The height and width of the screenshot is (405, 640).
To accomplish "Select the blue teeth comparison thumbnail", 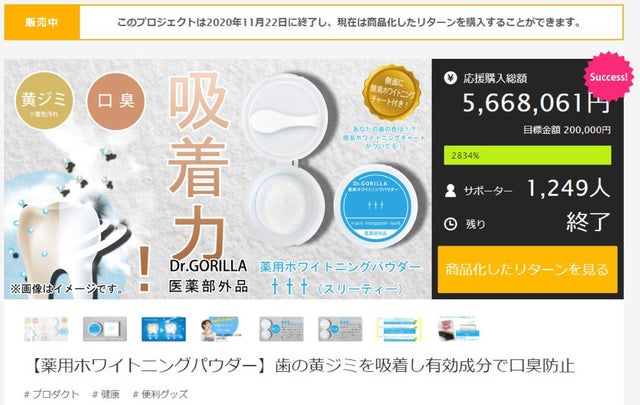I will (164, 329).
